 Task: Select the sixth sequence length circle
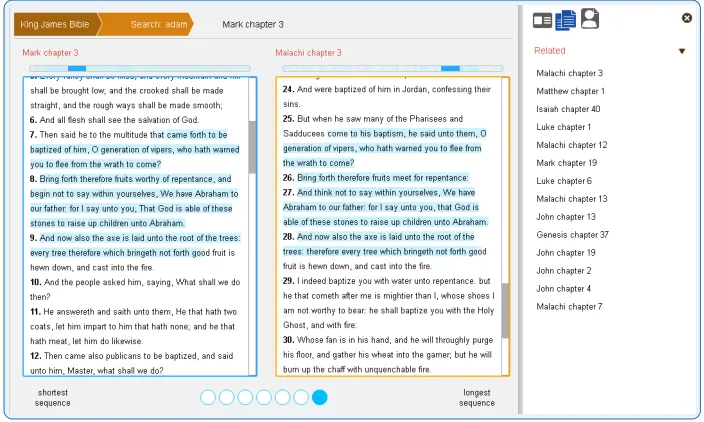[x=301, y=397]
